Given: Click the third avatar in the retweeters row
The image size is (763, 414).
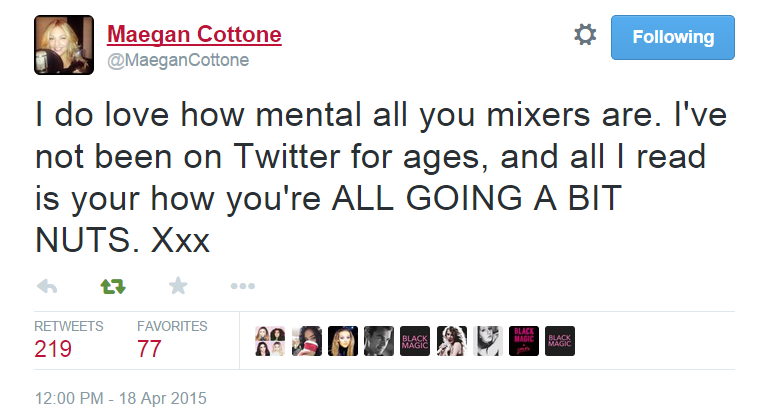Looking at the screenshot, I should click(x=343, y=341).
